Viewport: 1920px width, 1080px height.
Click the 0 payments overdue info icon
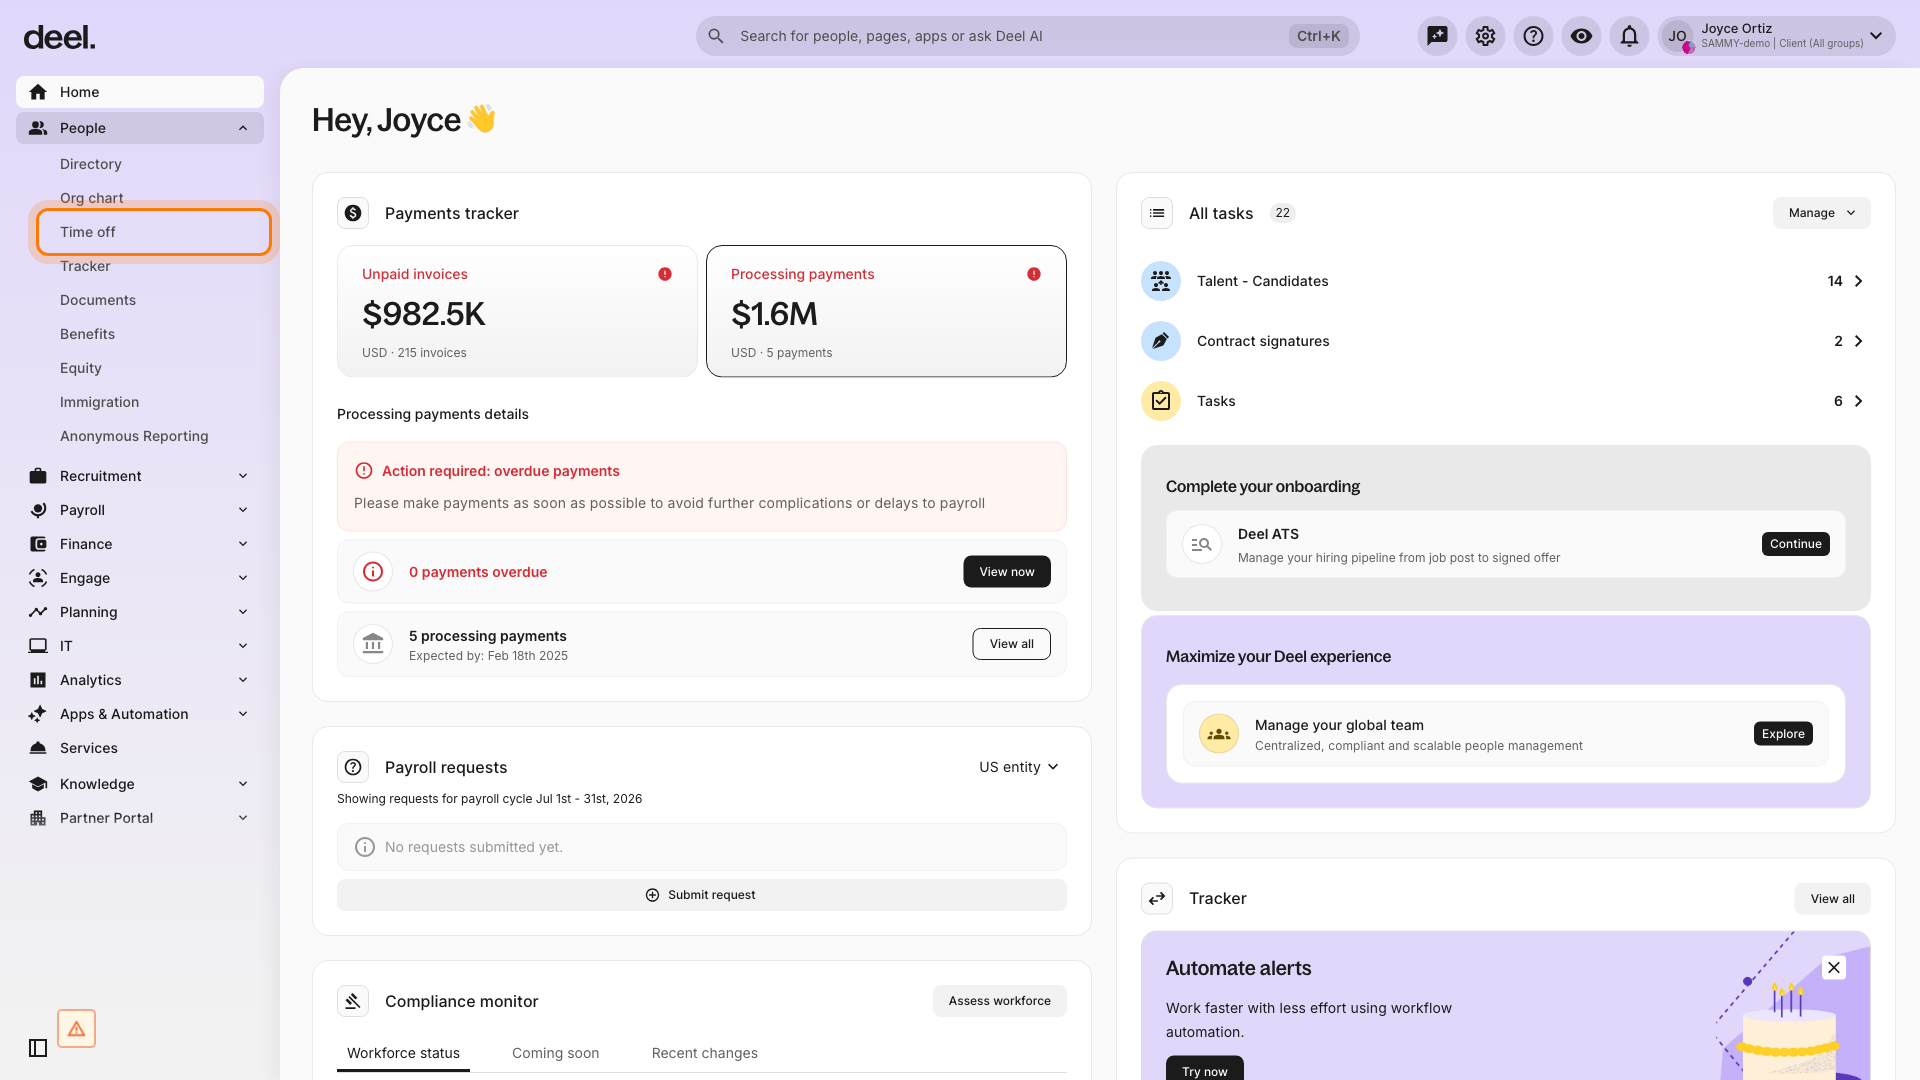tap(373, 572)
